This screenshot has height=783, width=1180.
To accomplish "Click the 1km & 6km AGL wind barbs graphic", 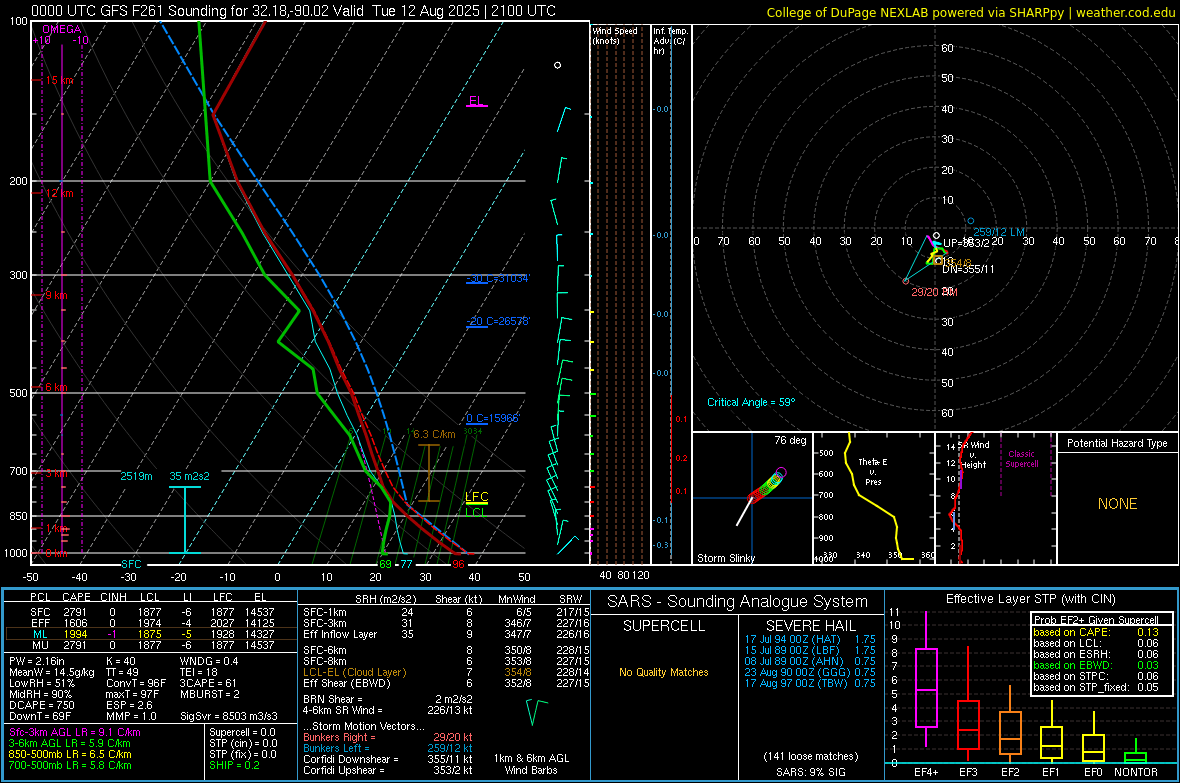I will click(x=537, y=711).
